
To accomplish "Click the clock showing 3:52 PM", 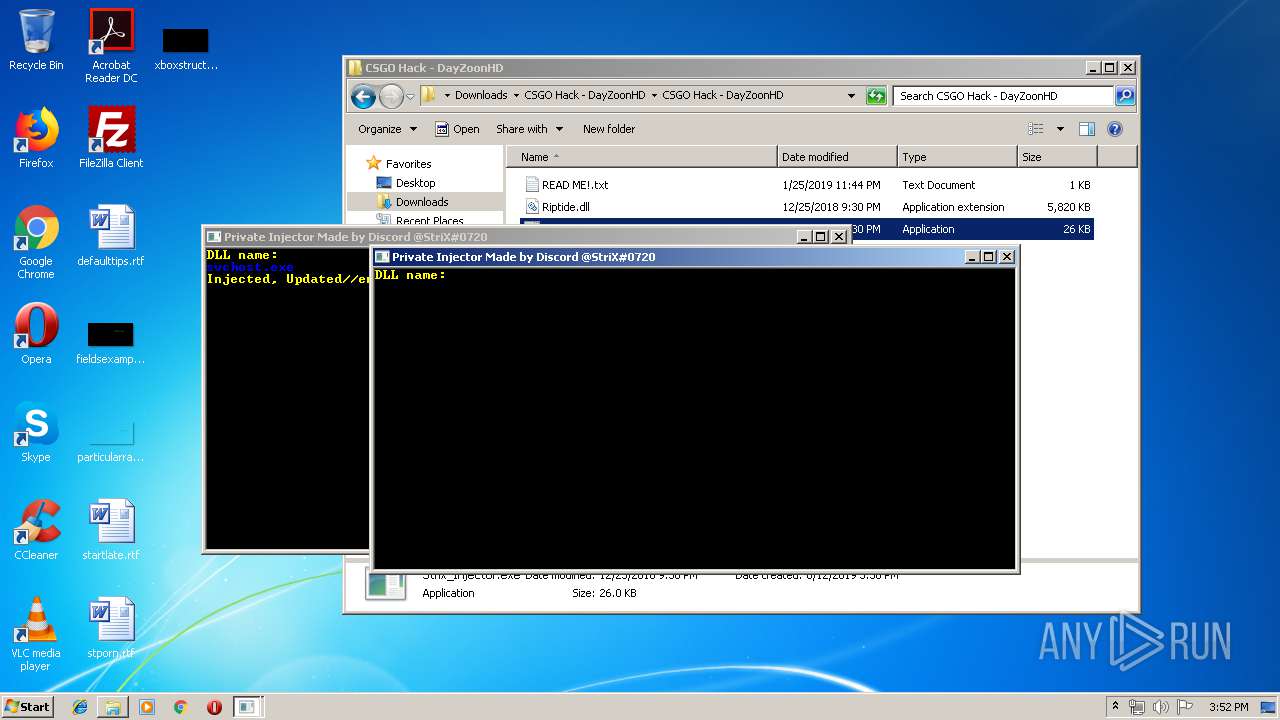I will [1228, 707].
